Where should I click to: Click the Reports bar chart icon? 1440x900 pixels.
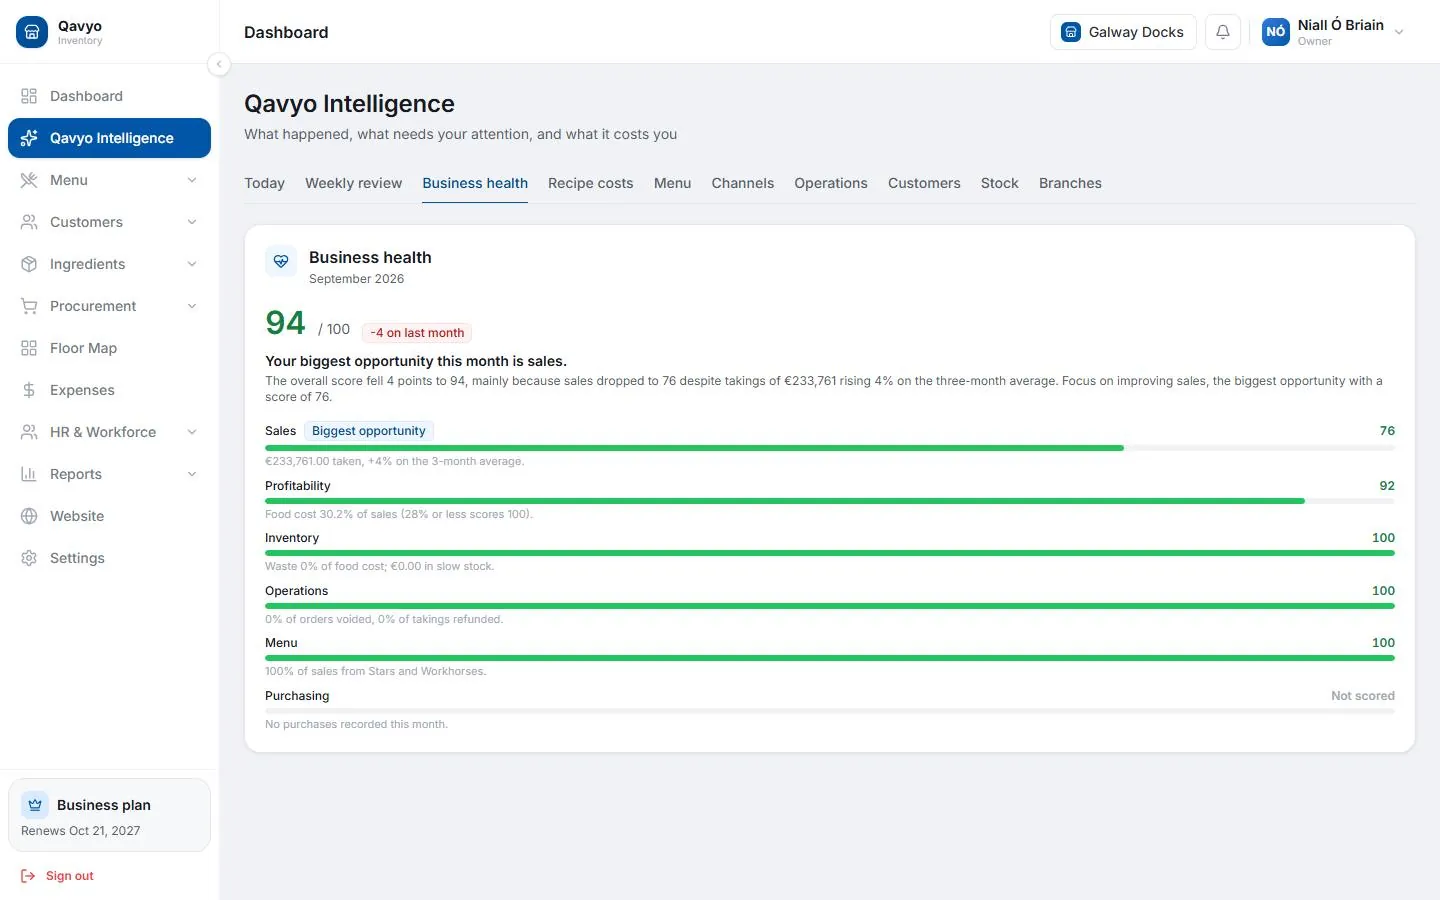pyautogui.click(x=29, y=474)
